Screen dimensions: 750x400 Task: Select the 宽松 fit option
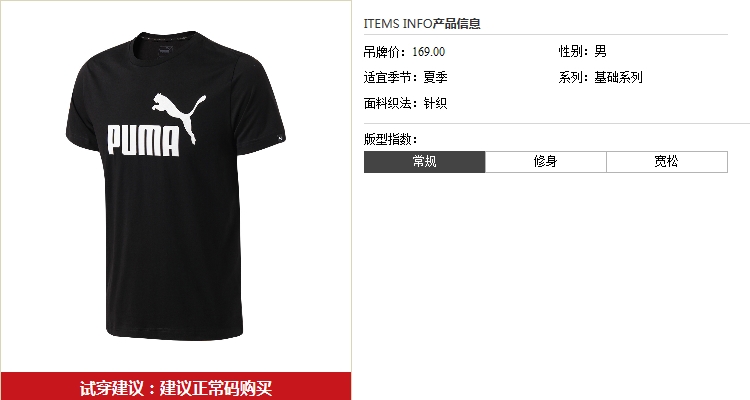tap(667, 162)
